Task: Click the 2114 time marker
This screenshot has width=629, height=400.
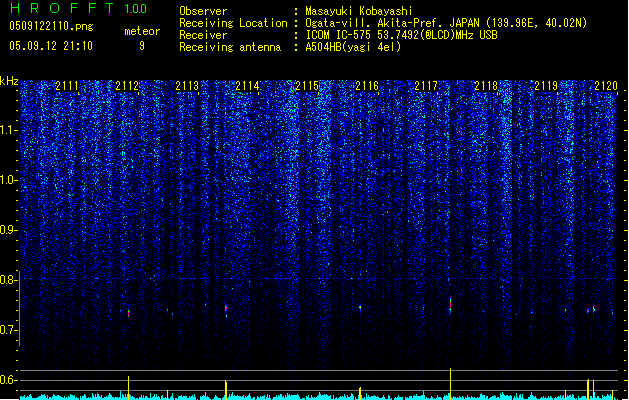Action: click(x=247, y=86)
